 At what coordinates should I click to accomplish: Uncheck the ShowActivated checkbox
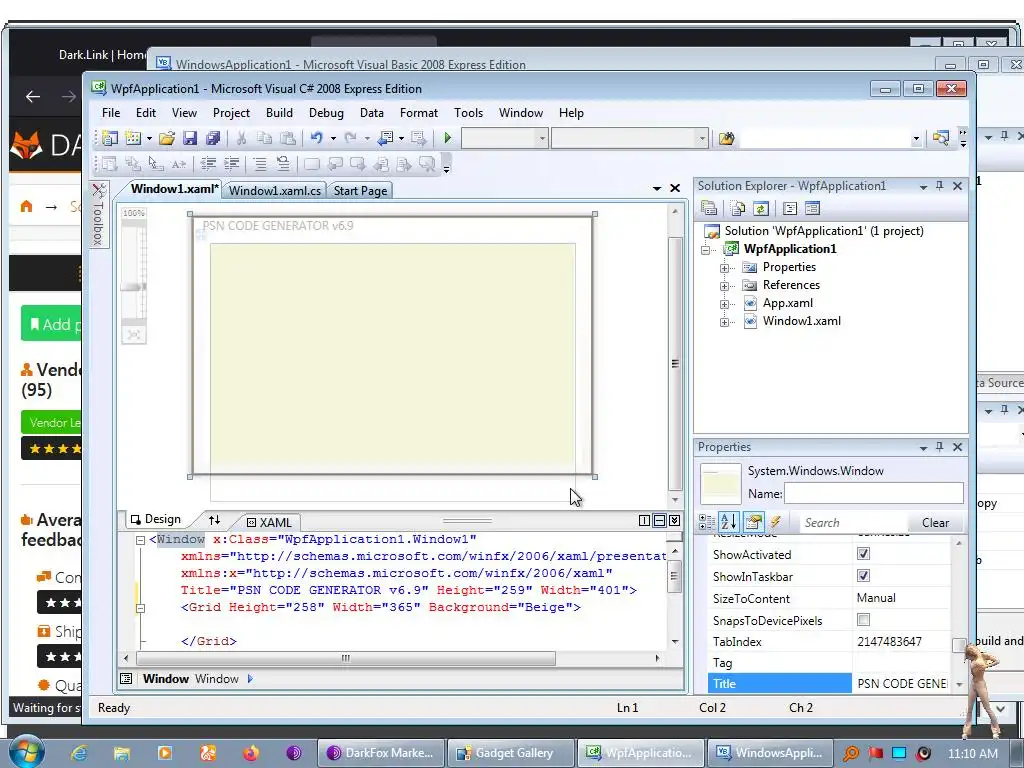click(x=863, y=554)
